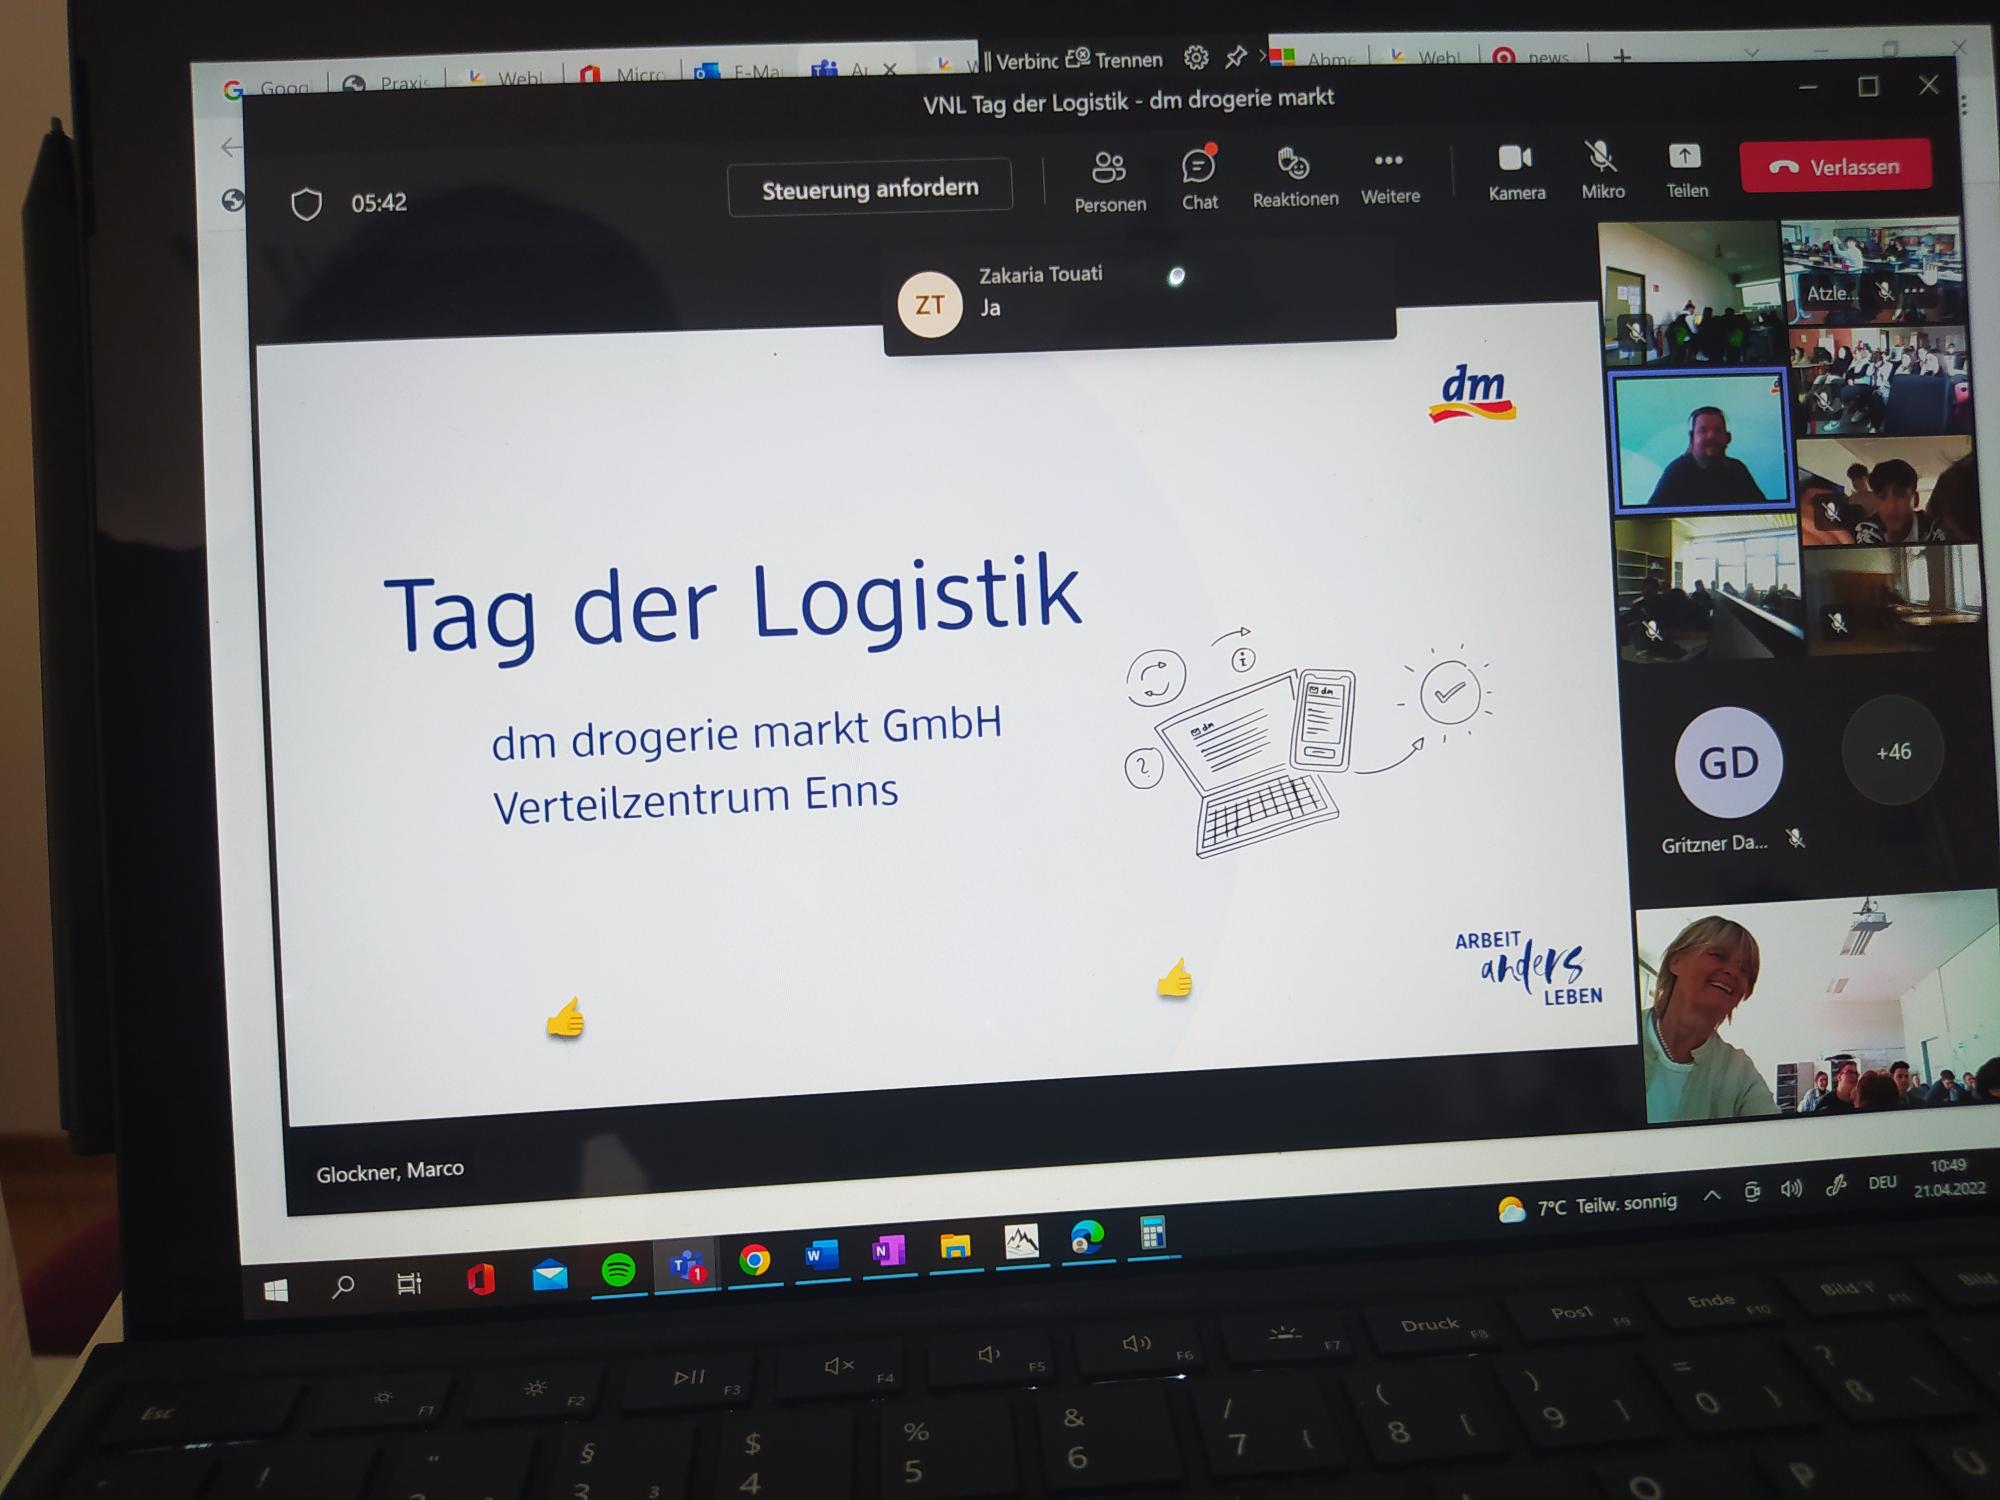Viewport: 2000px width, 1500px height.
Task: Open the Mail app on taskbar
Action: 549,1275
